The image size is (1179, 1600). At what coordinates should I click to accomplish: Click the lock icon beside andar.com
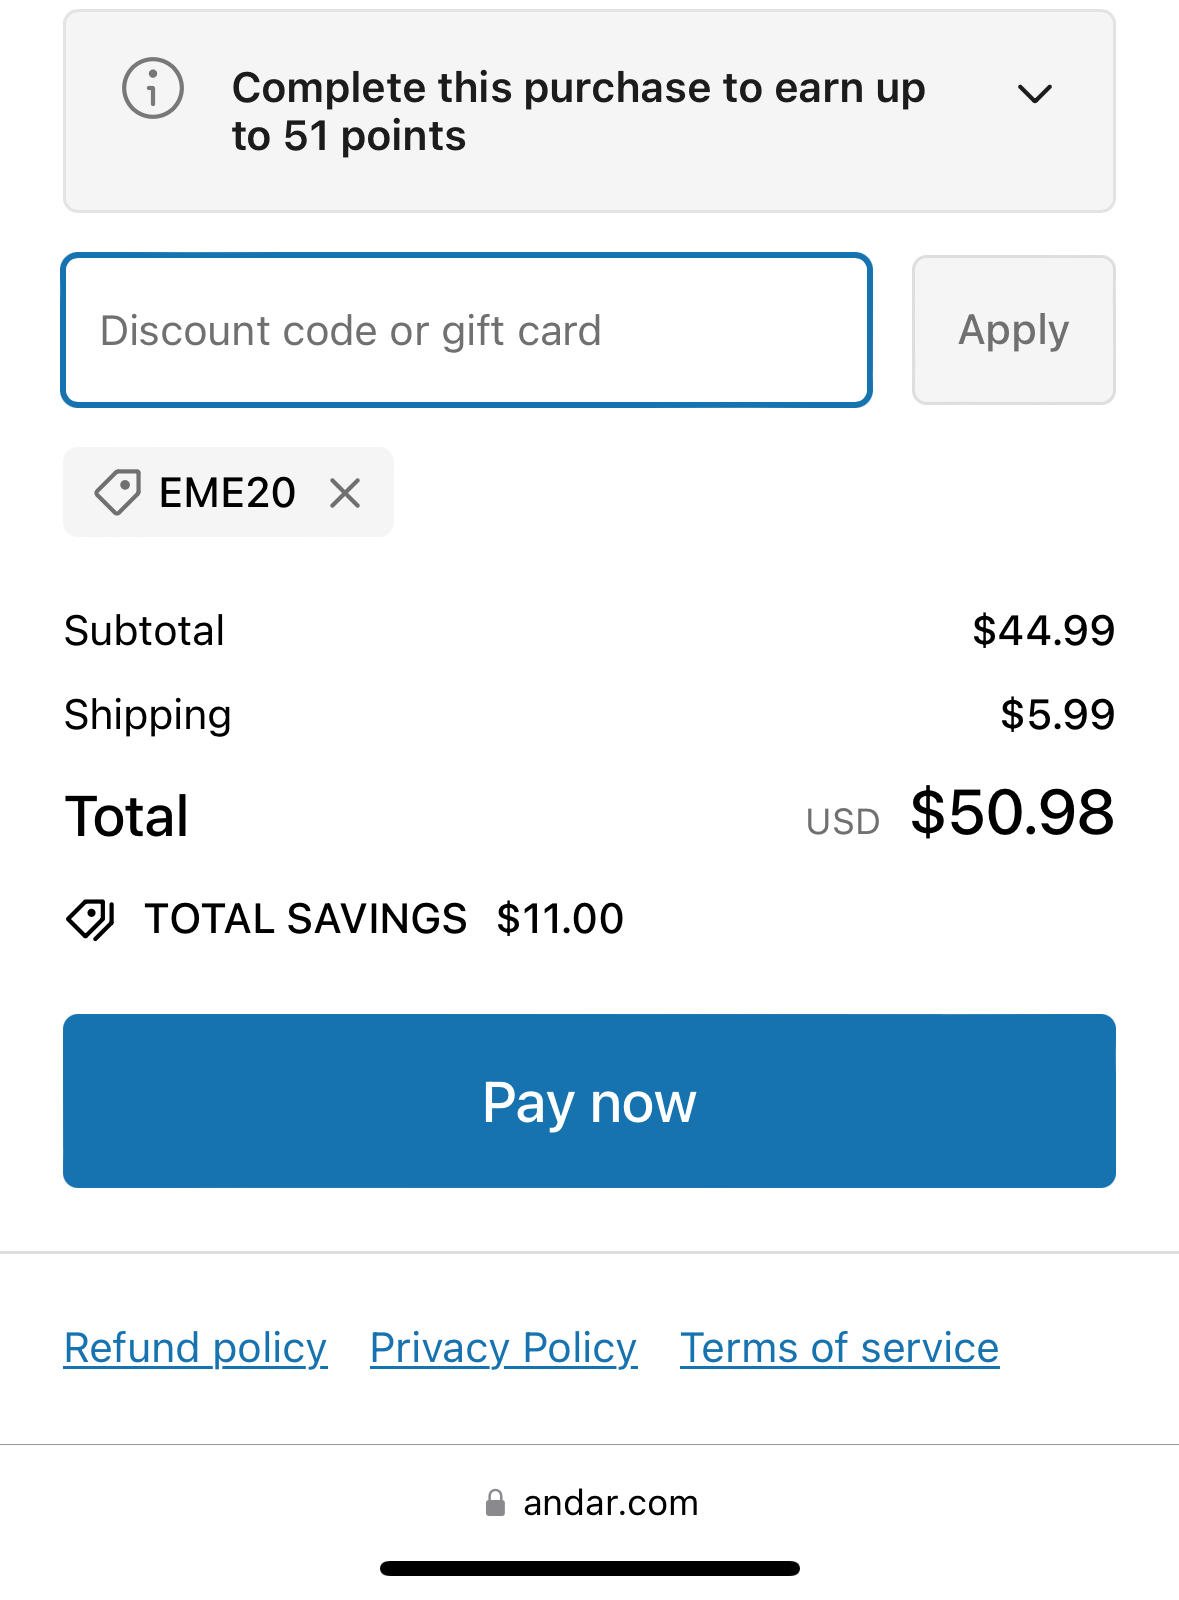pyautogui.click(x=495, y=1503)
